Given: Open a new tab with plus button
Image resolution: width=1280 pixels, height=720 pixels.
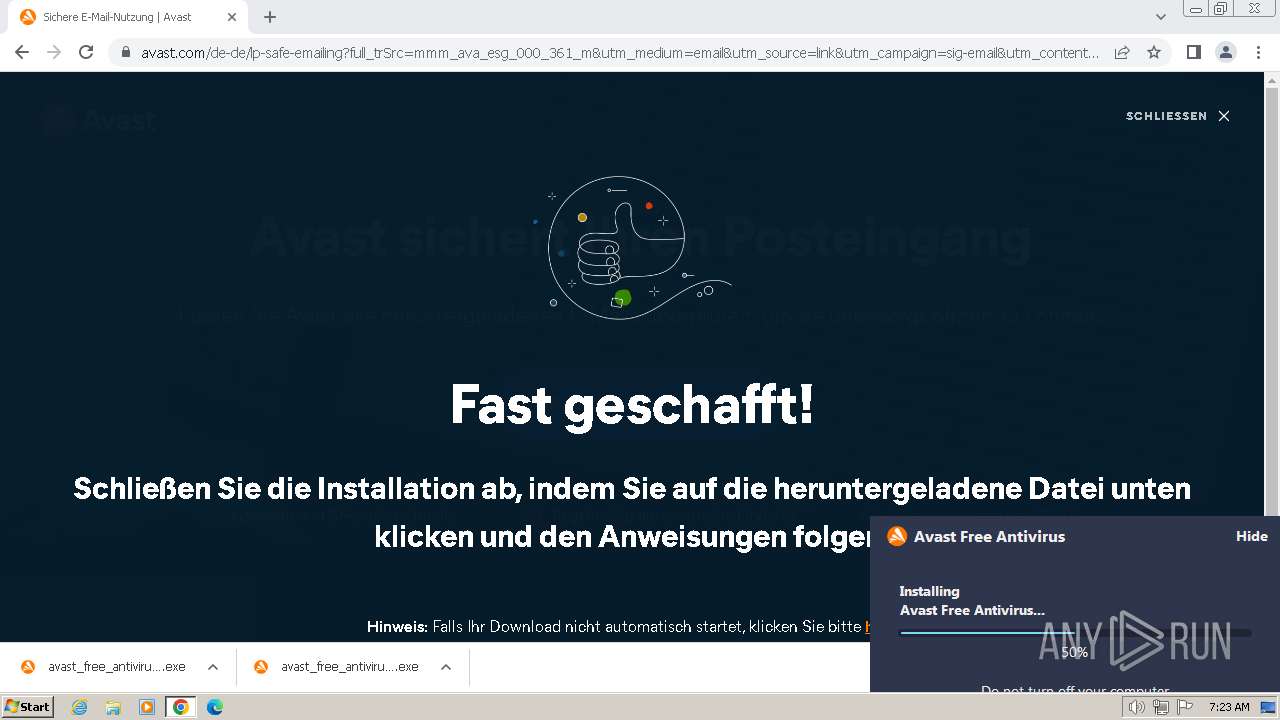Looking at the screenshot, I should [x=270, y=17].
